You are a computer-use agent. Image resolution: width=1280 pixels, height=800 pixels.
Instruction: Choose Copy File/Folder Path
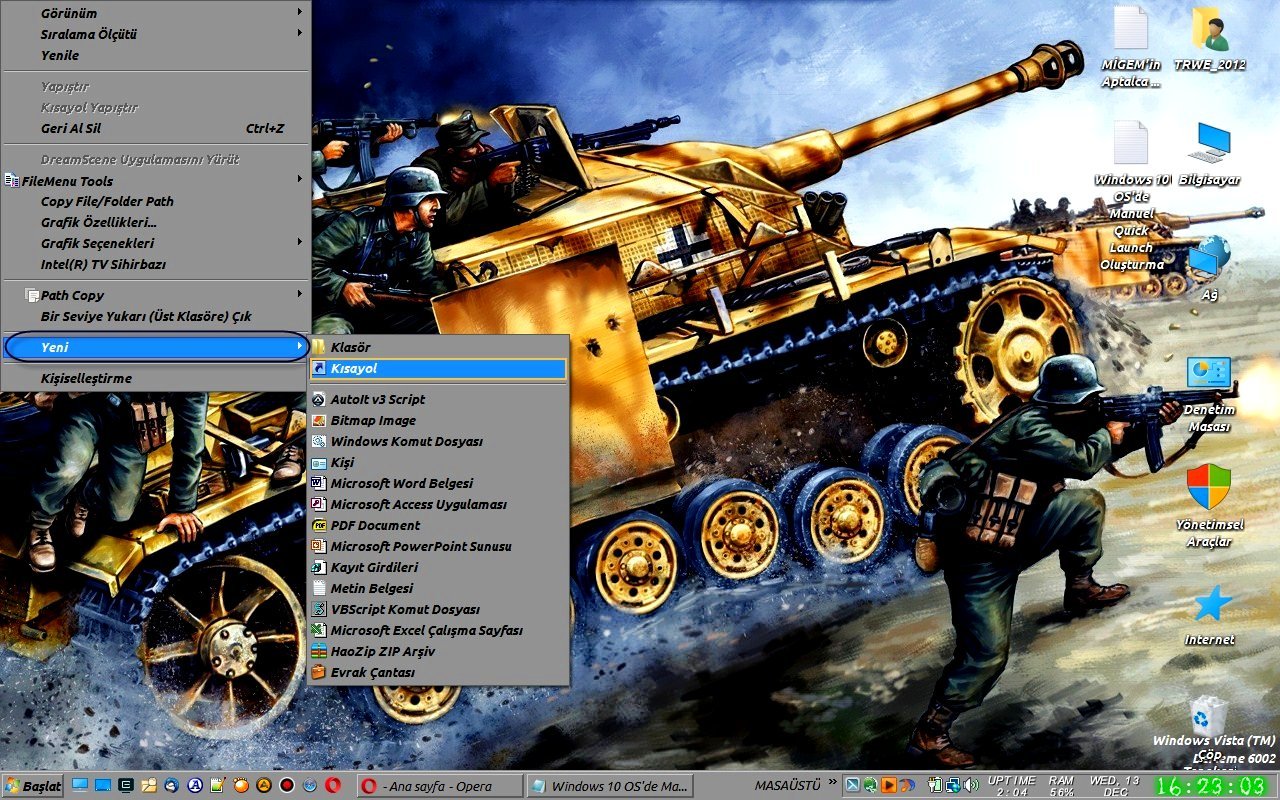point(156,201)
